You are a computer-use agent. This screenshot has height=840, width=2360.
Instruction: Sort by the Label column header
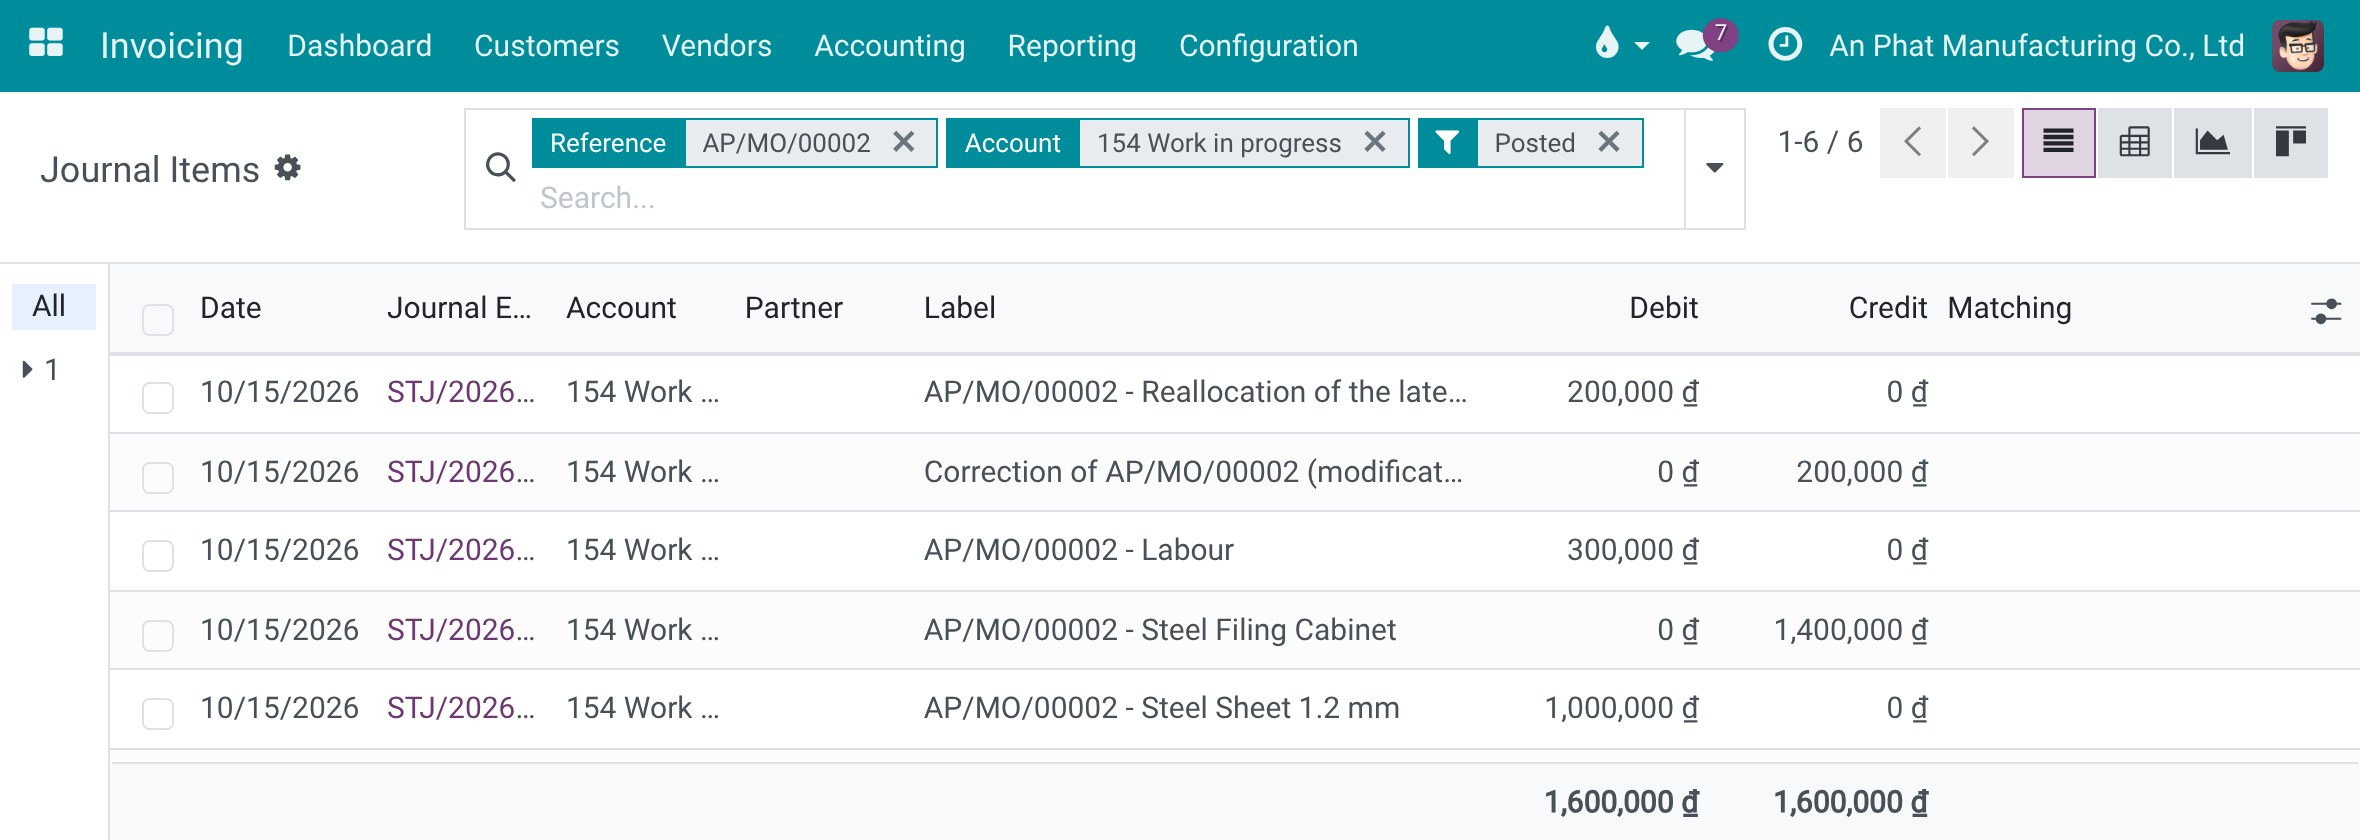[959, 308]
